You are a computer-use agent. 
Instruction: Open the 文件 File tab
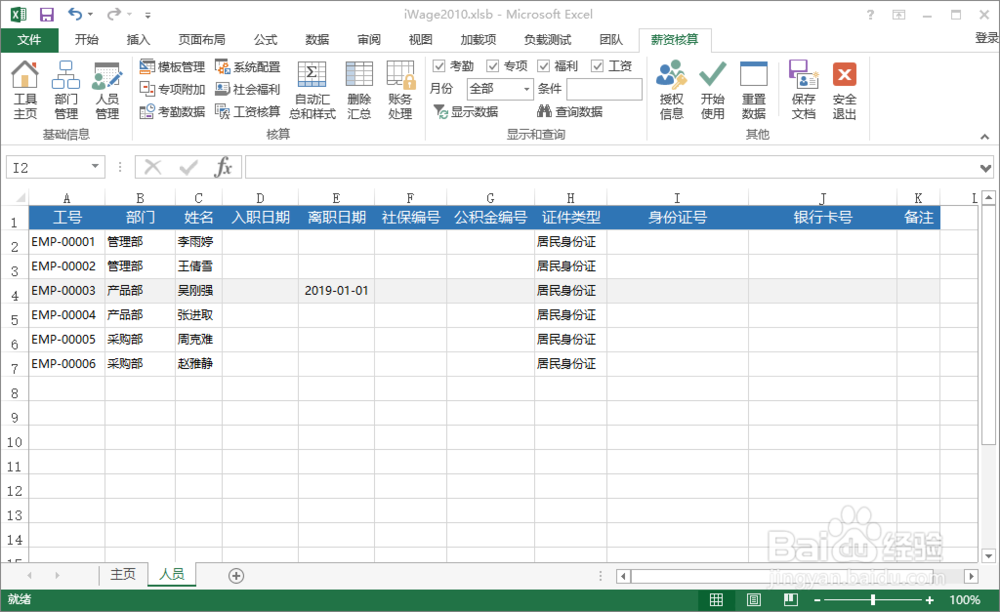click(29, 40)
